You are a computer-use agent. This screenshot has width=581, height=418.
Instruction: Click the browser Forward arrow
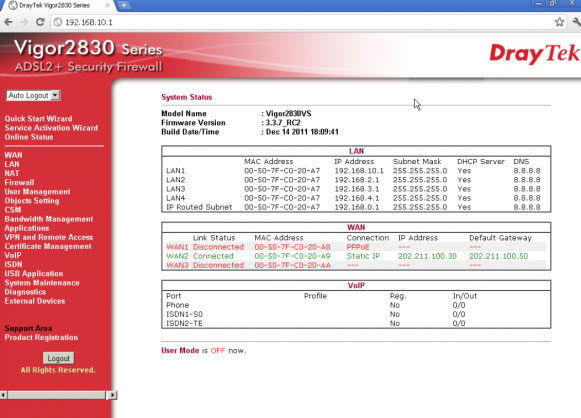coord(24,22)
